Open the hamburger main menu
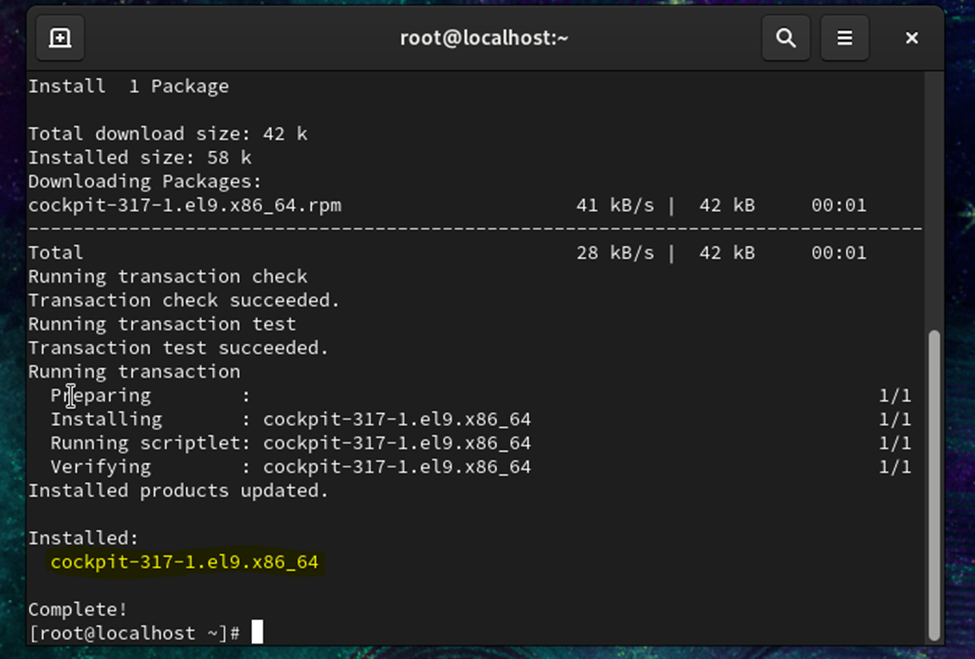Viewport: 975px width, 659px height. (x=845, y=38)
